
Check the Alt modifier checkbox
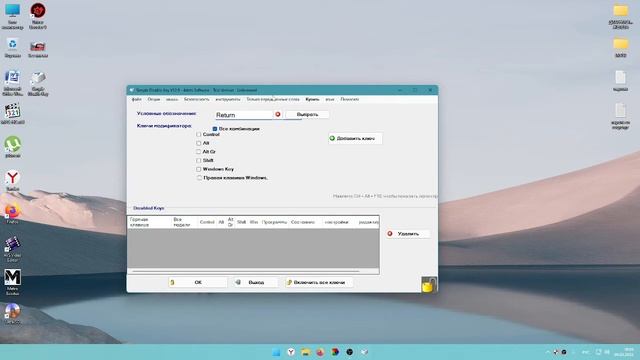tap(199, 143)
